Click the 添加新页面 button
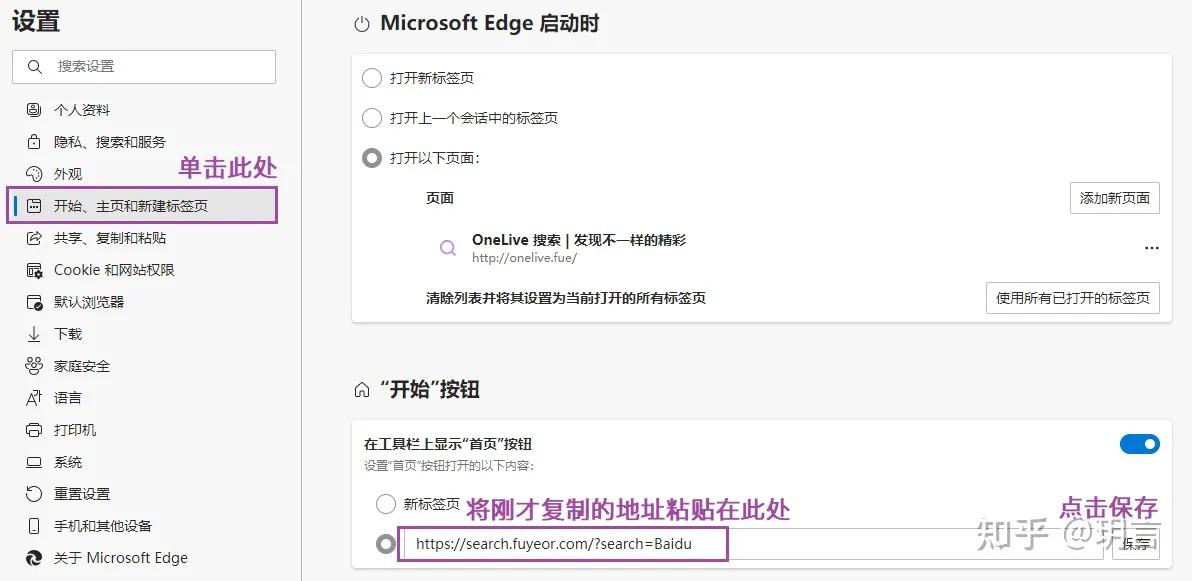Screen dimensions: 1192x581 point(1114,197)
